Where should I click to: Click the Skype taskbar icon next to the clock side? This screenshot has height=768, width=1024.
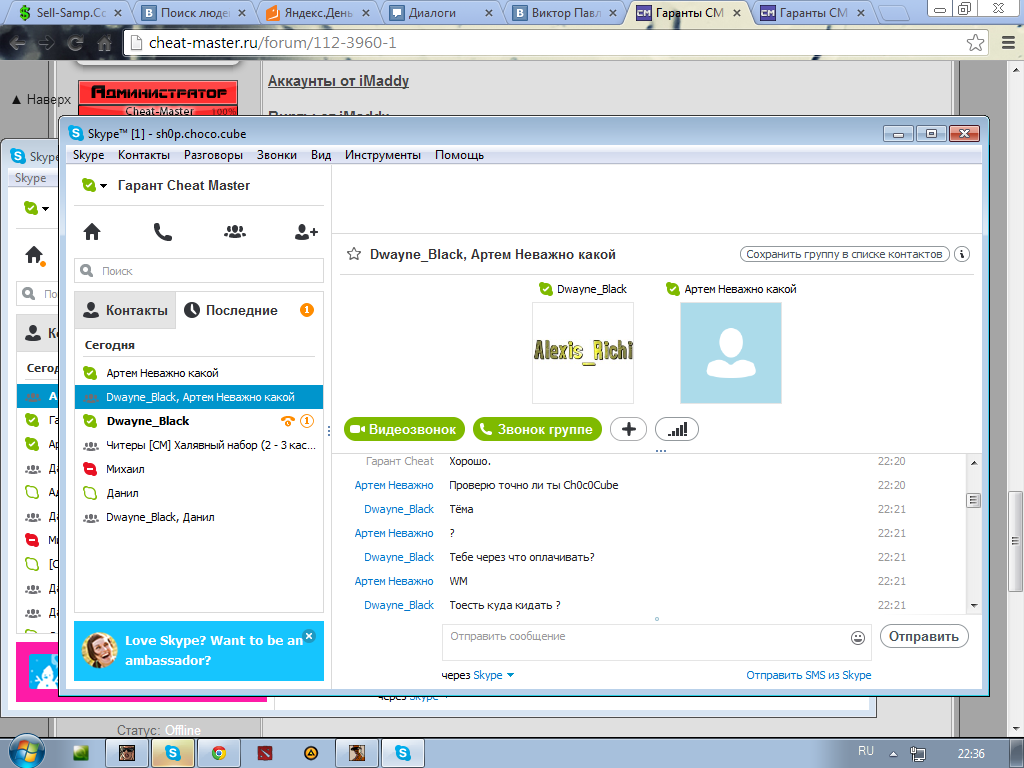[403, 753]
